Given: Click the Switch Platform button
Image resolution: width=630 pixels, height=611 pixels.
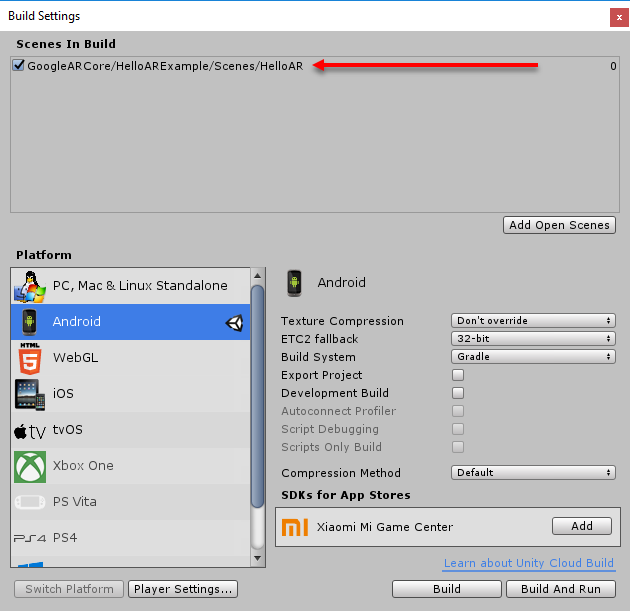Looking at the screenshot, I should pos(69,589).
